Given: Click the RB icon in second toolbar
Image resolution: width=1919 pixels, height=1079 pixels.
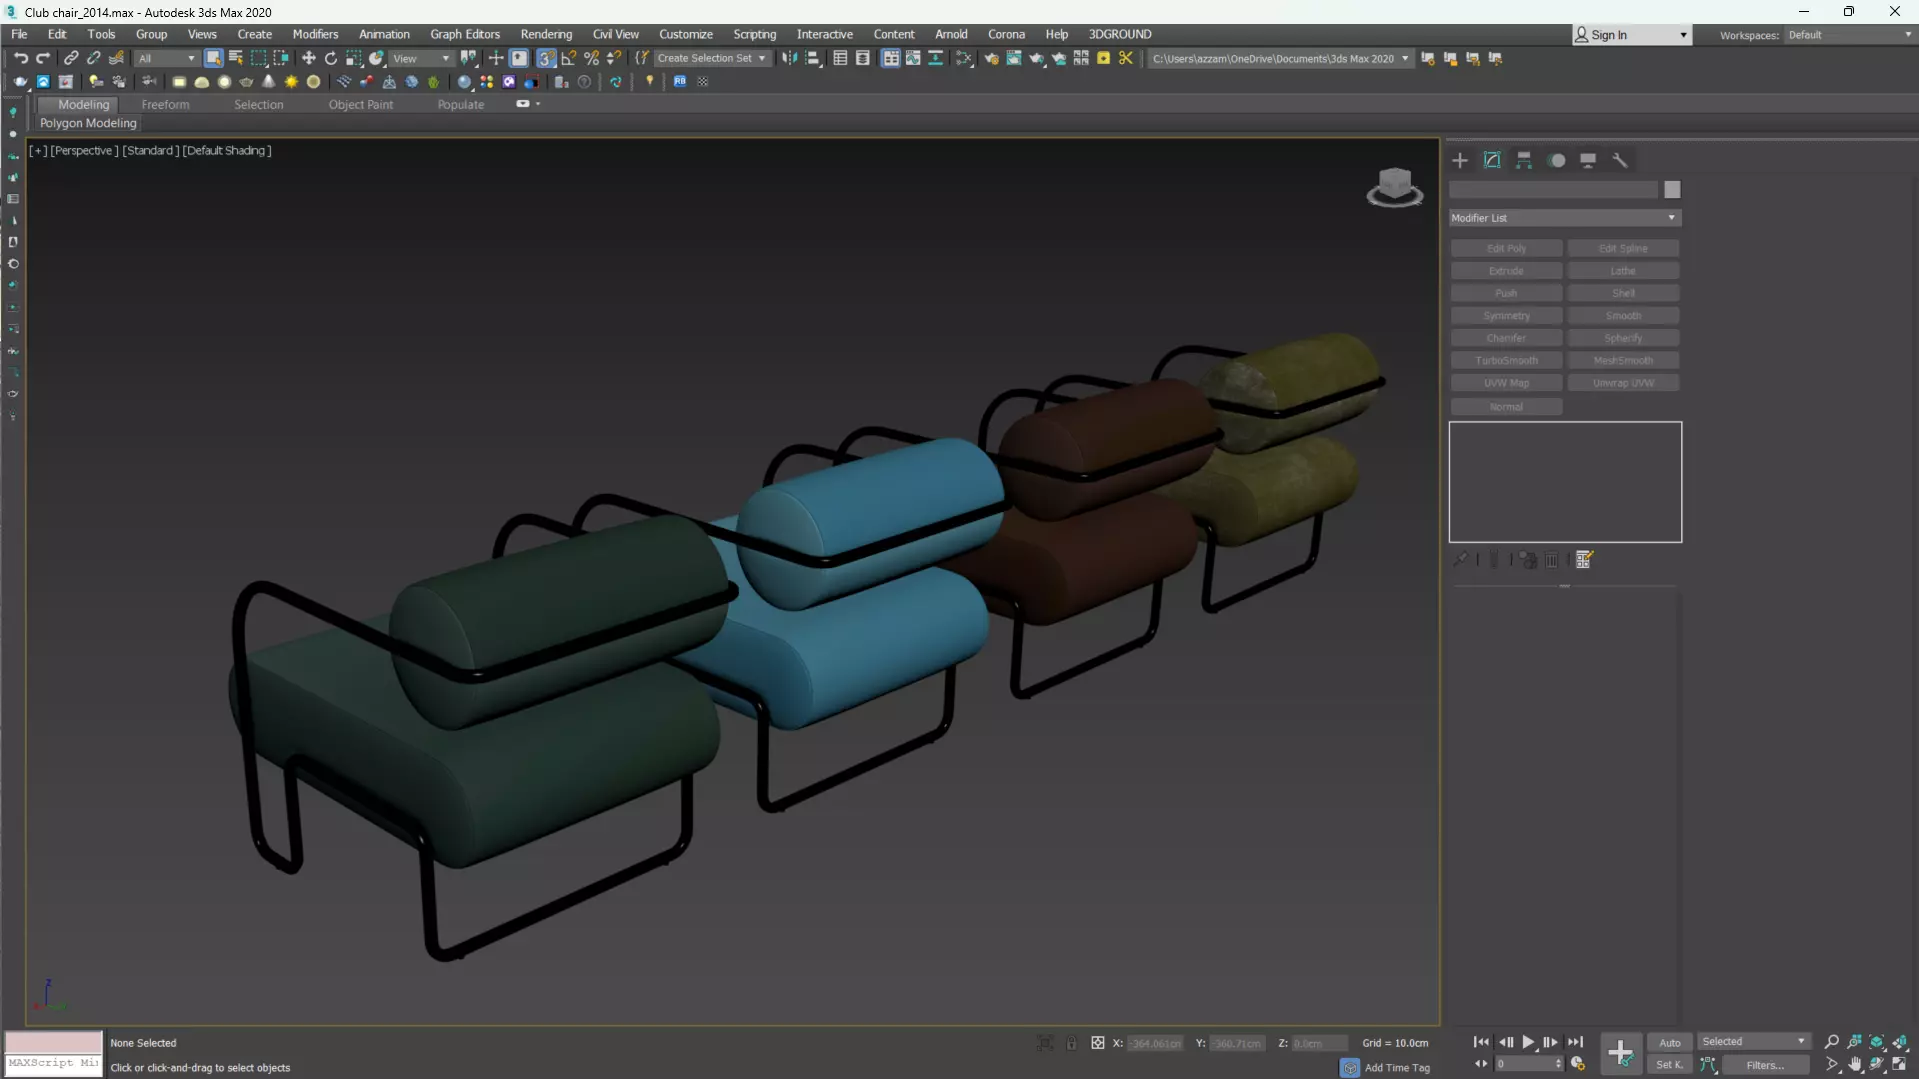Looking at the screenshot, I should pos(680,82).
